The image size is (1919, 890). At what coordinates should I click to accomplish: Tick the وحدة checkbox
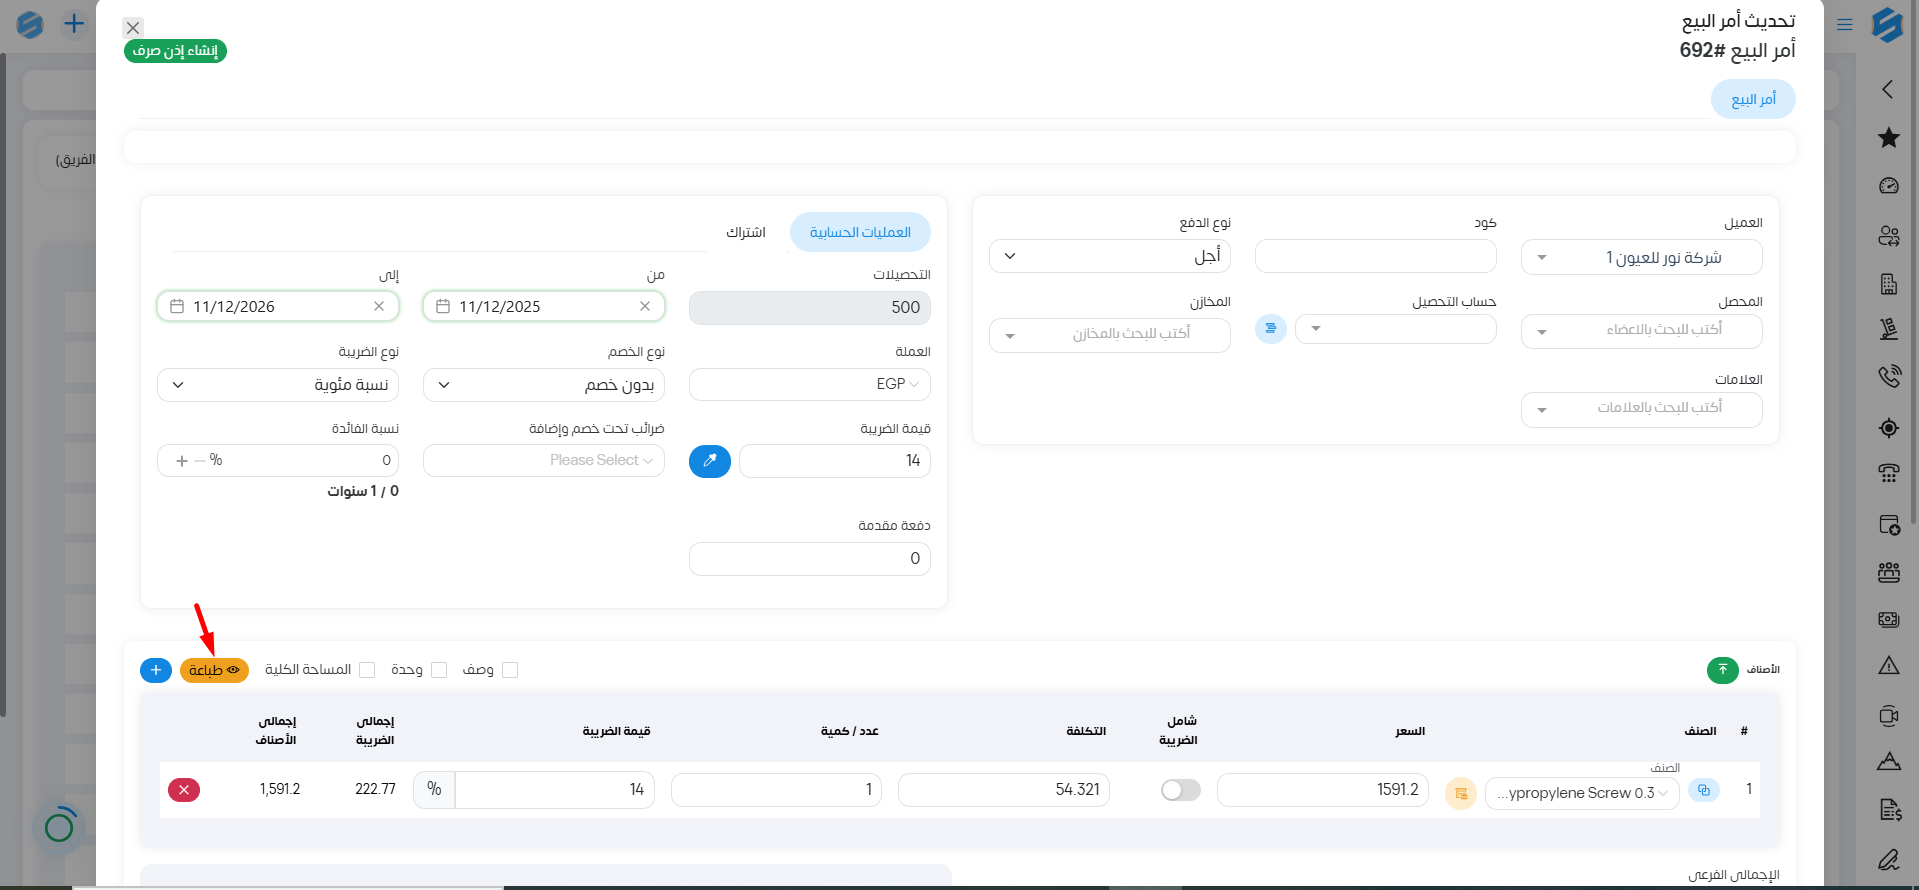pyautogui.click(x=439, y=670)
